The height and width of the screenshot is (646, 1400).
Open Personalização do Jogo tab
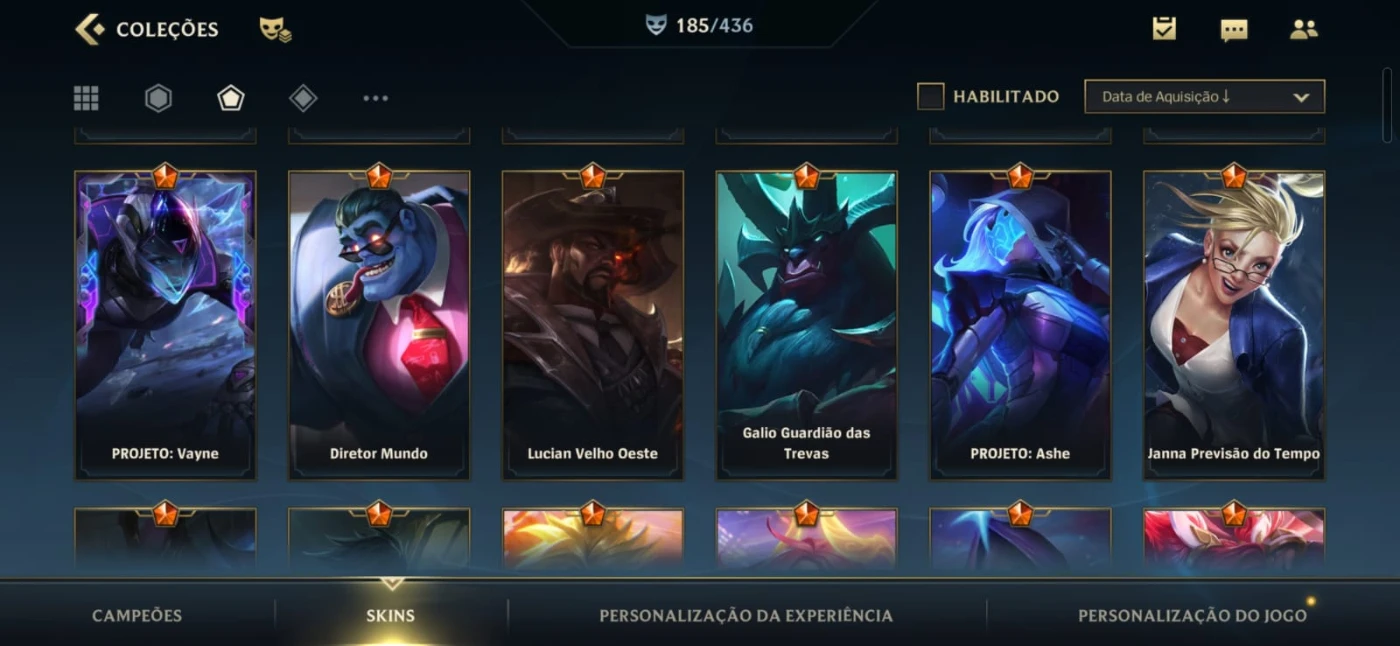(x=1192, y=615)
